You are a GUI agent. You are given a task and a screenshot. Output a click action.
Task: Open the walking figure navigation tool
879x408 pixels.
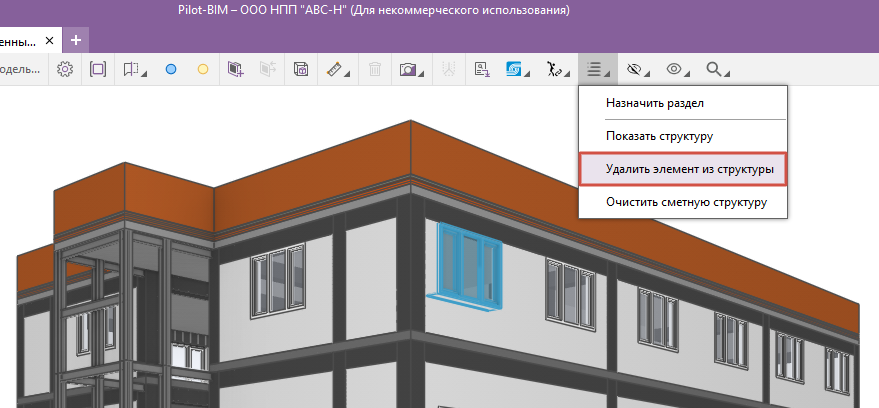557,69
